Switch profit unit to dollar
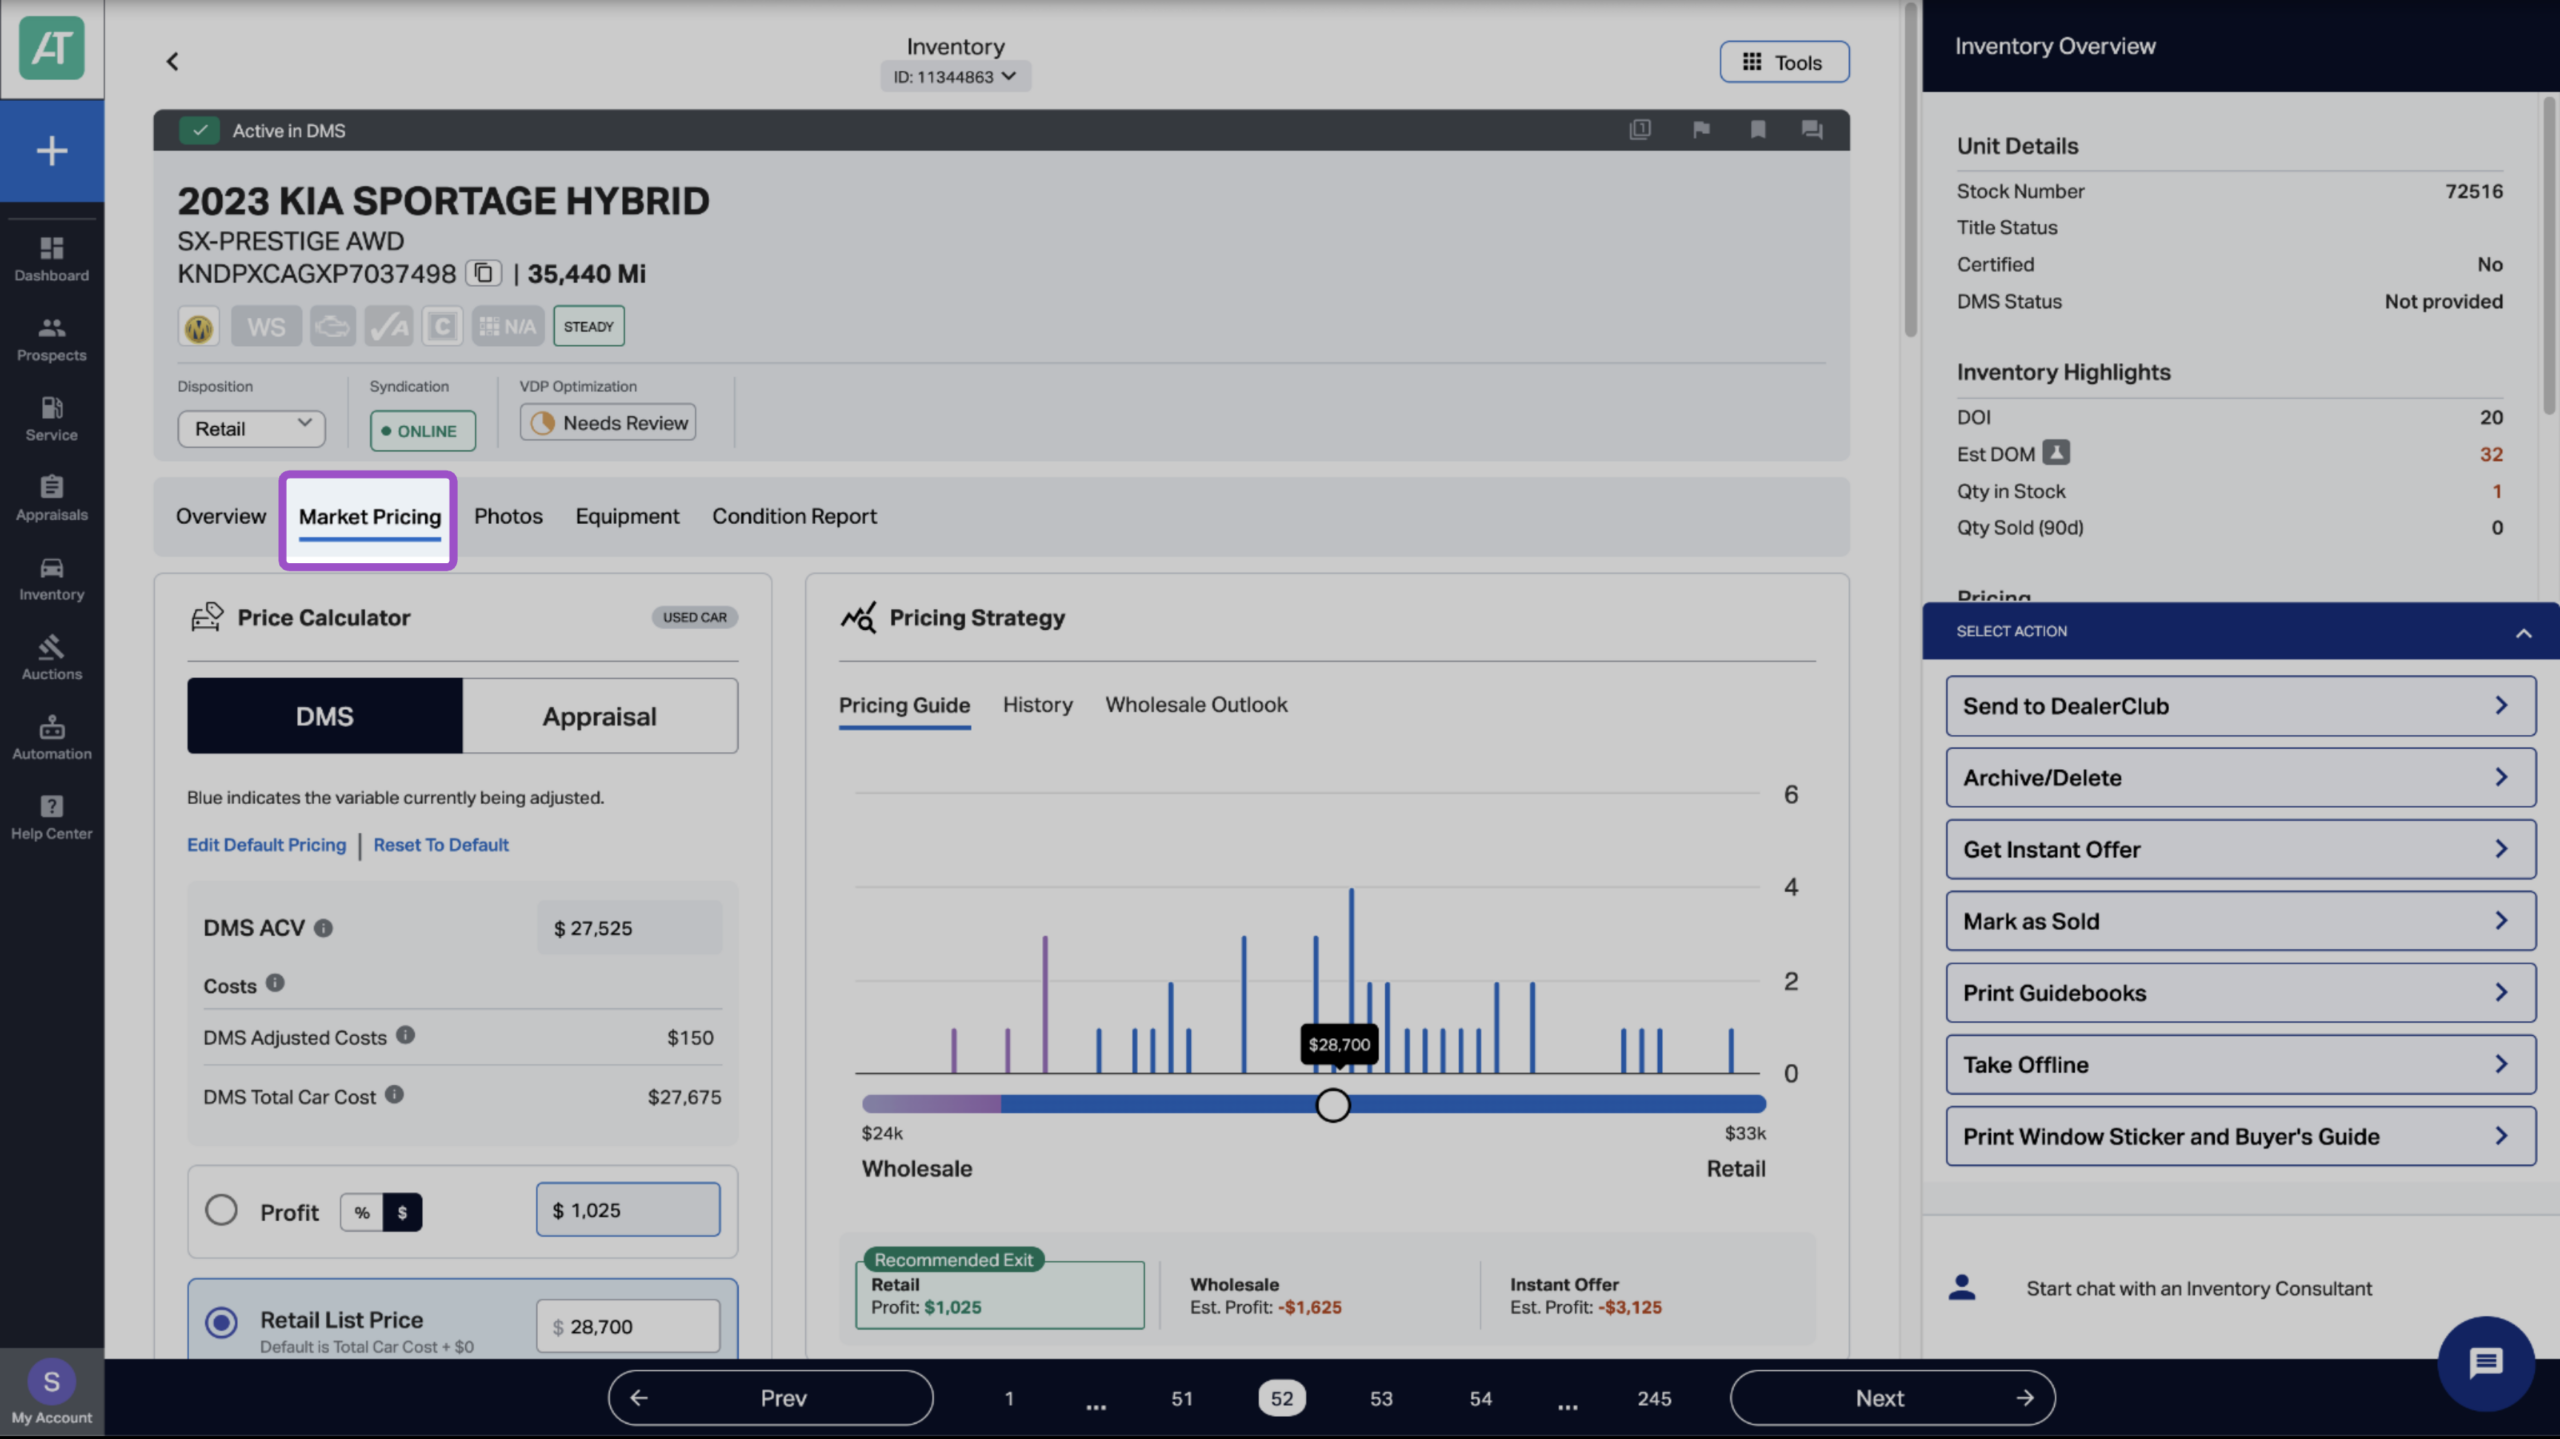Screen dimensions: 2560x1439 pyautogui.click(x=402, y=1212)
